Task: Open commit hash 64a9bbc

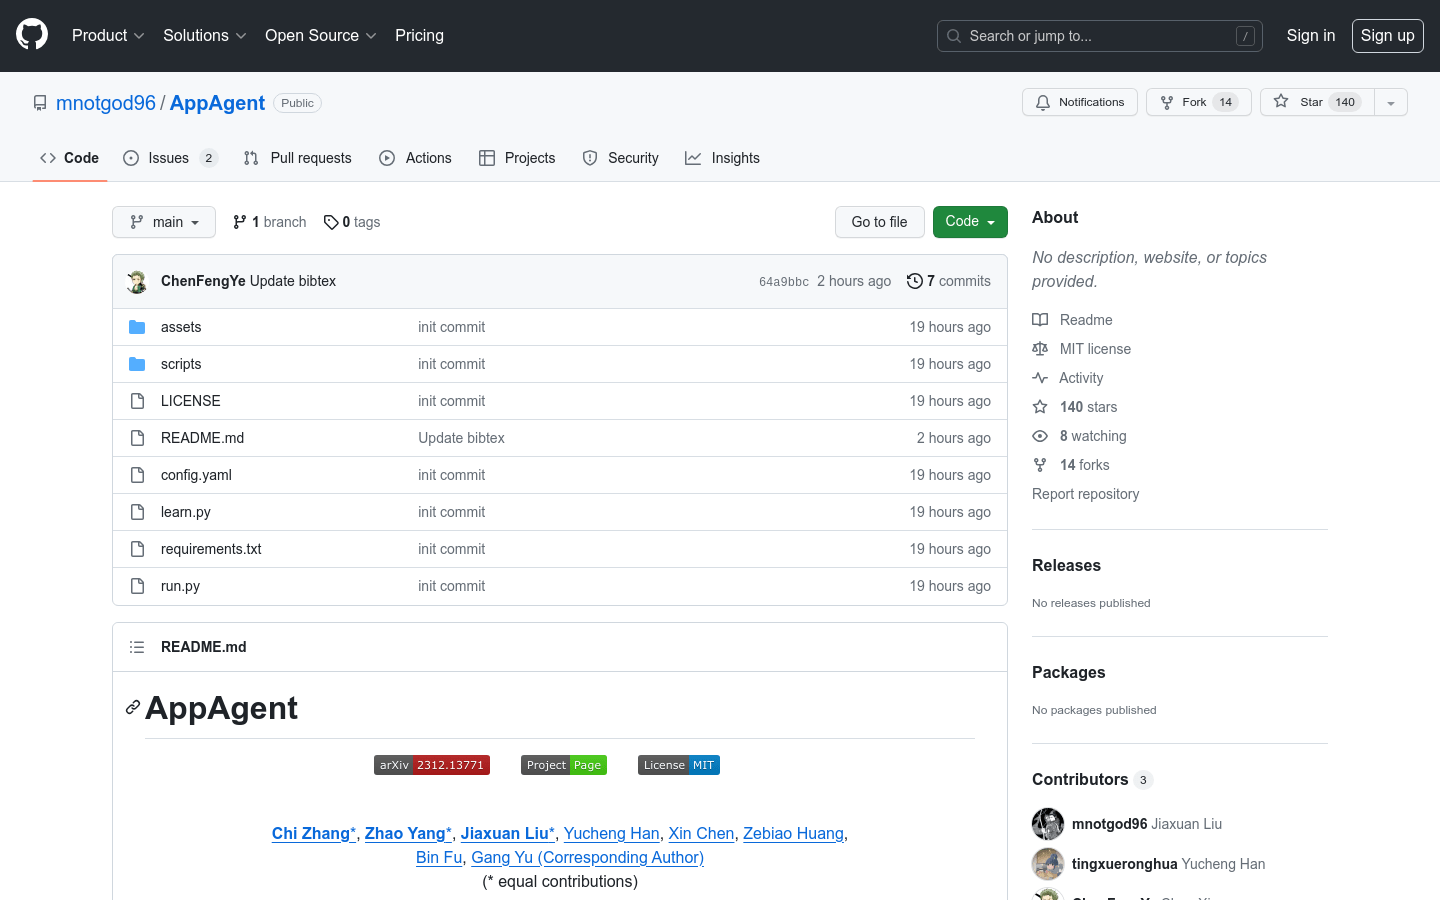Action: coord(784,282)
